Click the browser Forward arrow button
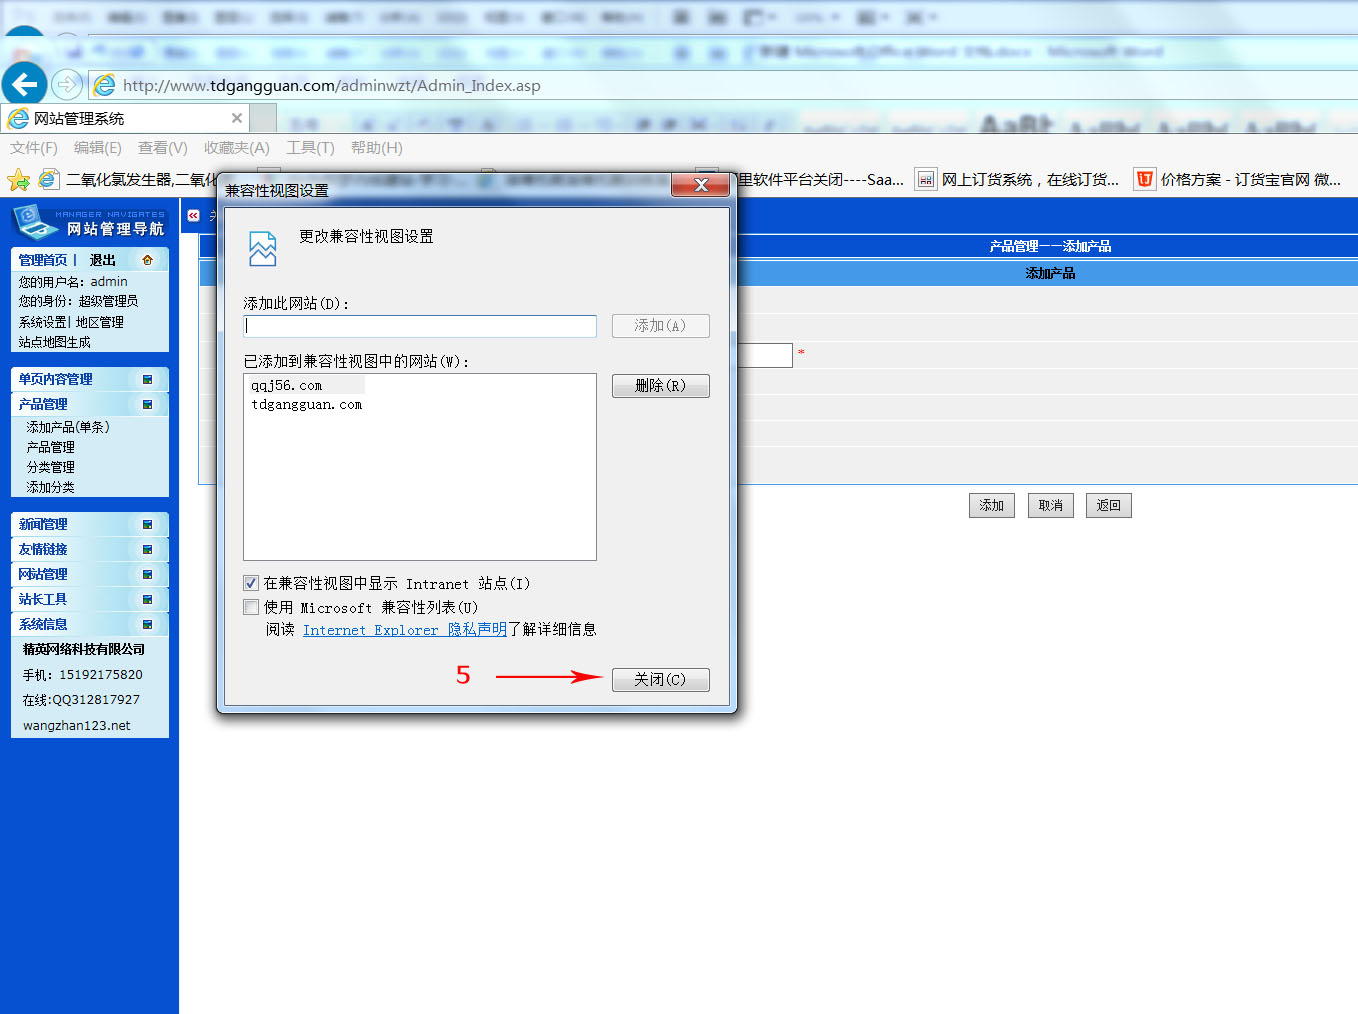The width and height of the screenshot is (1358, 1014). 67,85
